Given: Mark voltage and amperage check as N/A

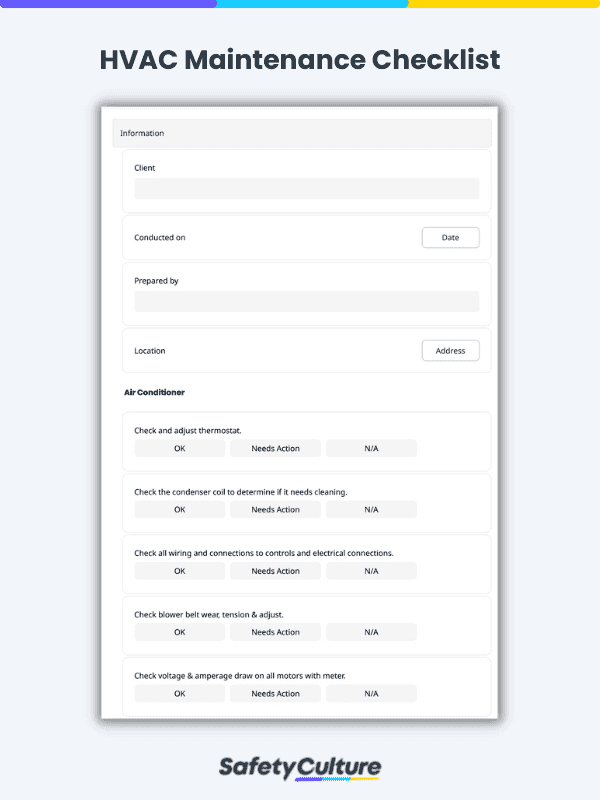Looking at the screenshot, I should pyautogui.click(x=371, y=692).
